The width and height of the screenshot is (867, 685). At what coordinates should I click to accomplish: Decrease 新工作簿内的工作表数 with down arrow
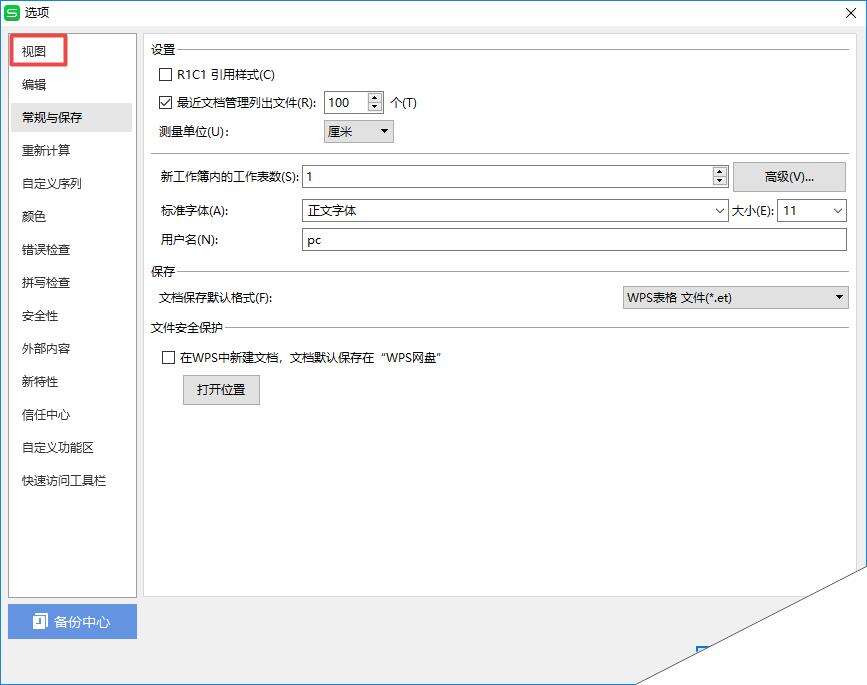719,181
